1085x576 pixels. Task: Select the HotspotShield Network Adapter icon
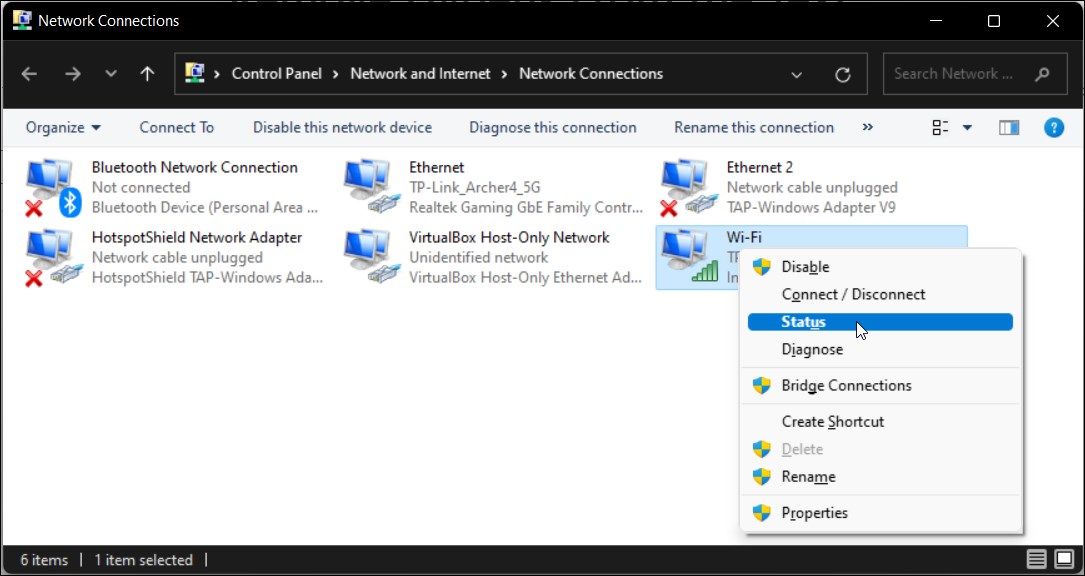point(53,258)
